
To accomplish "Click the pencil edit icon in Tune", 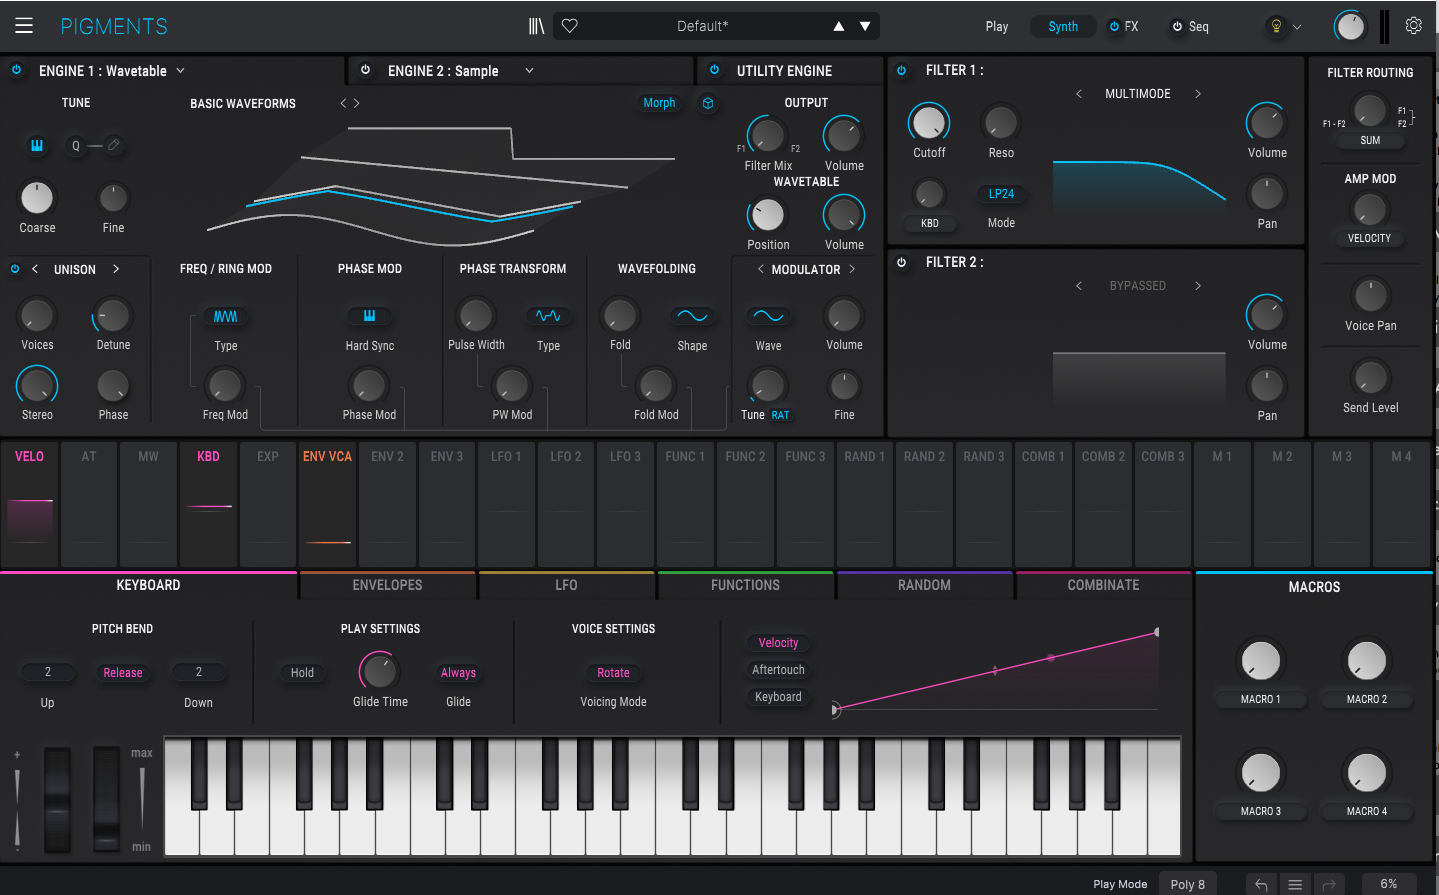I will click(114, 145).
